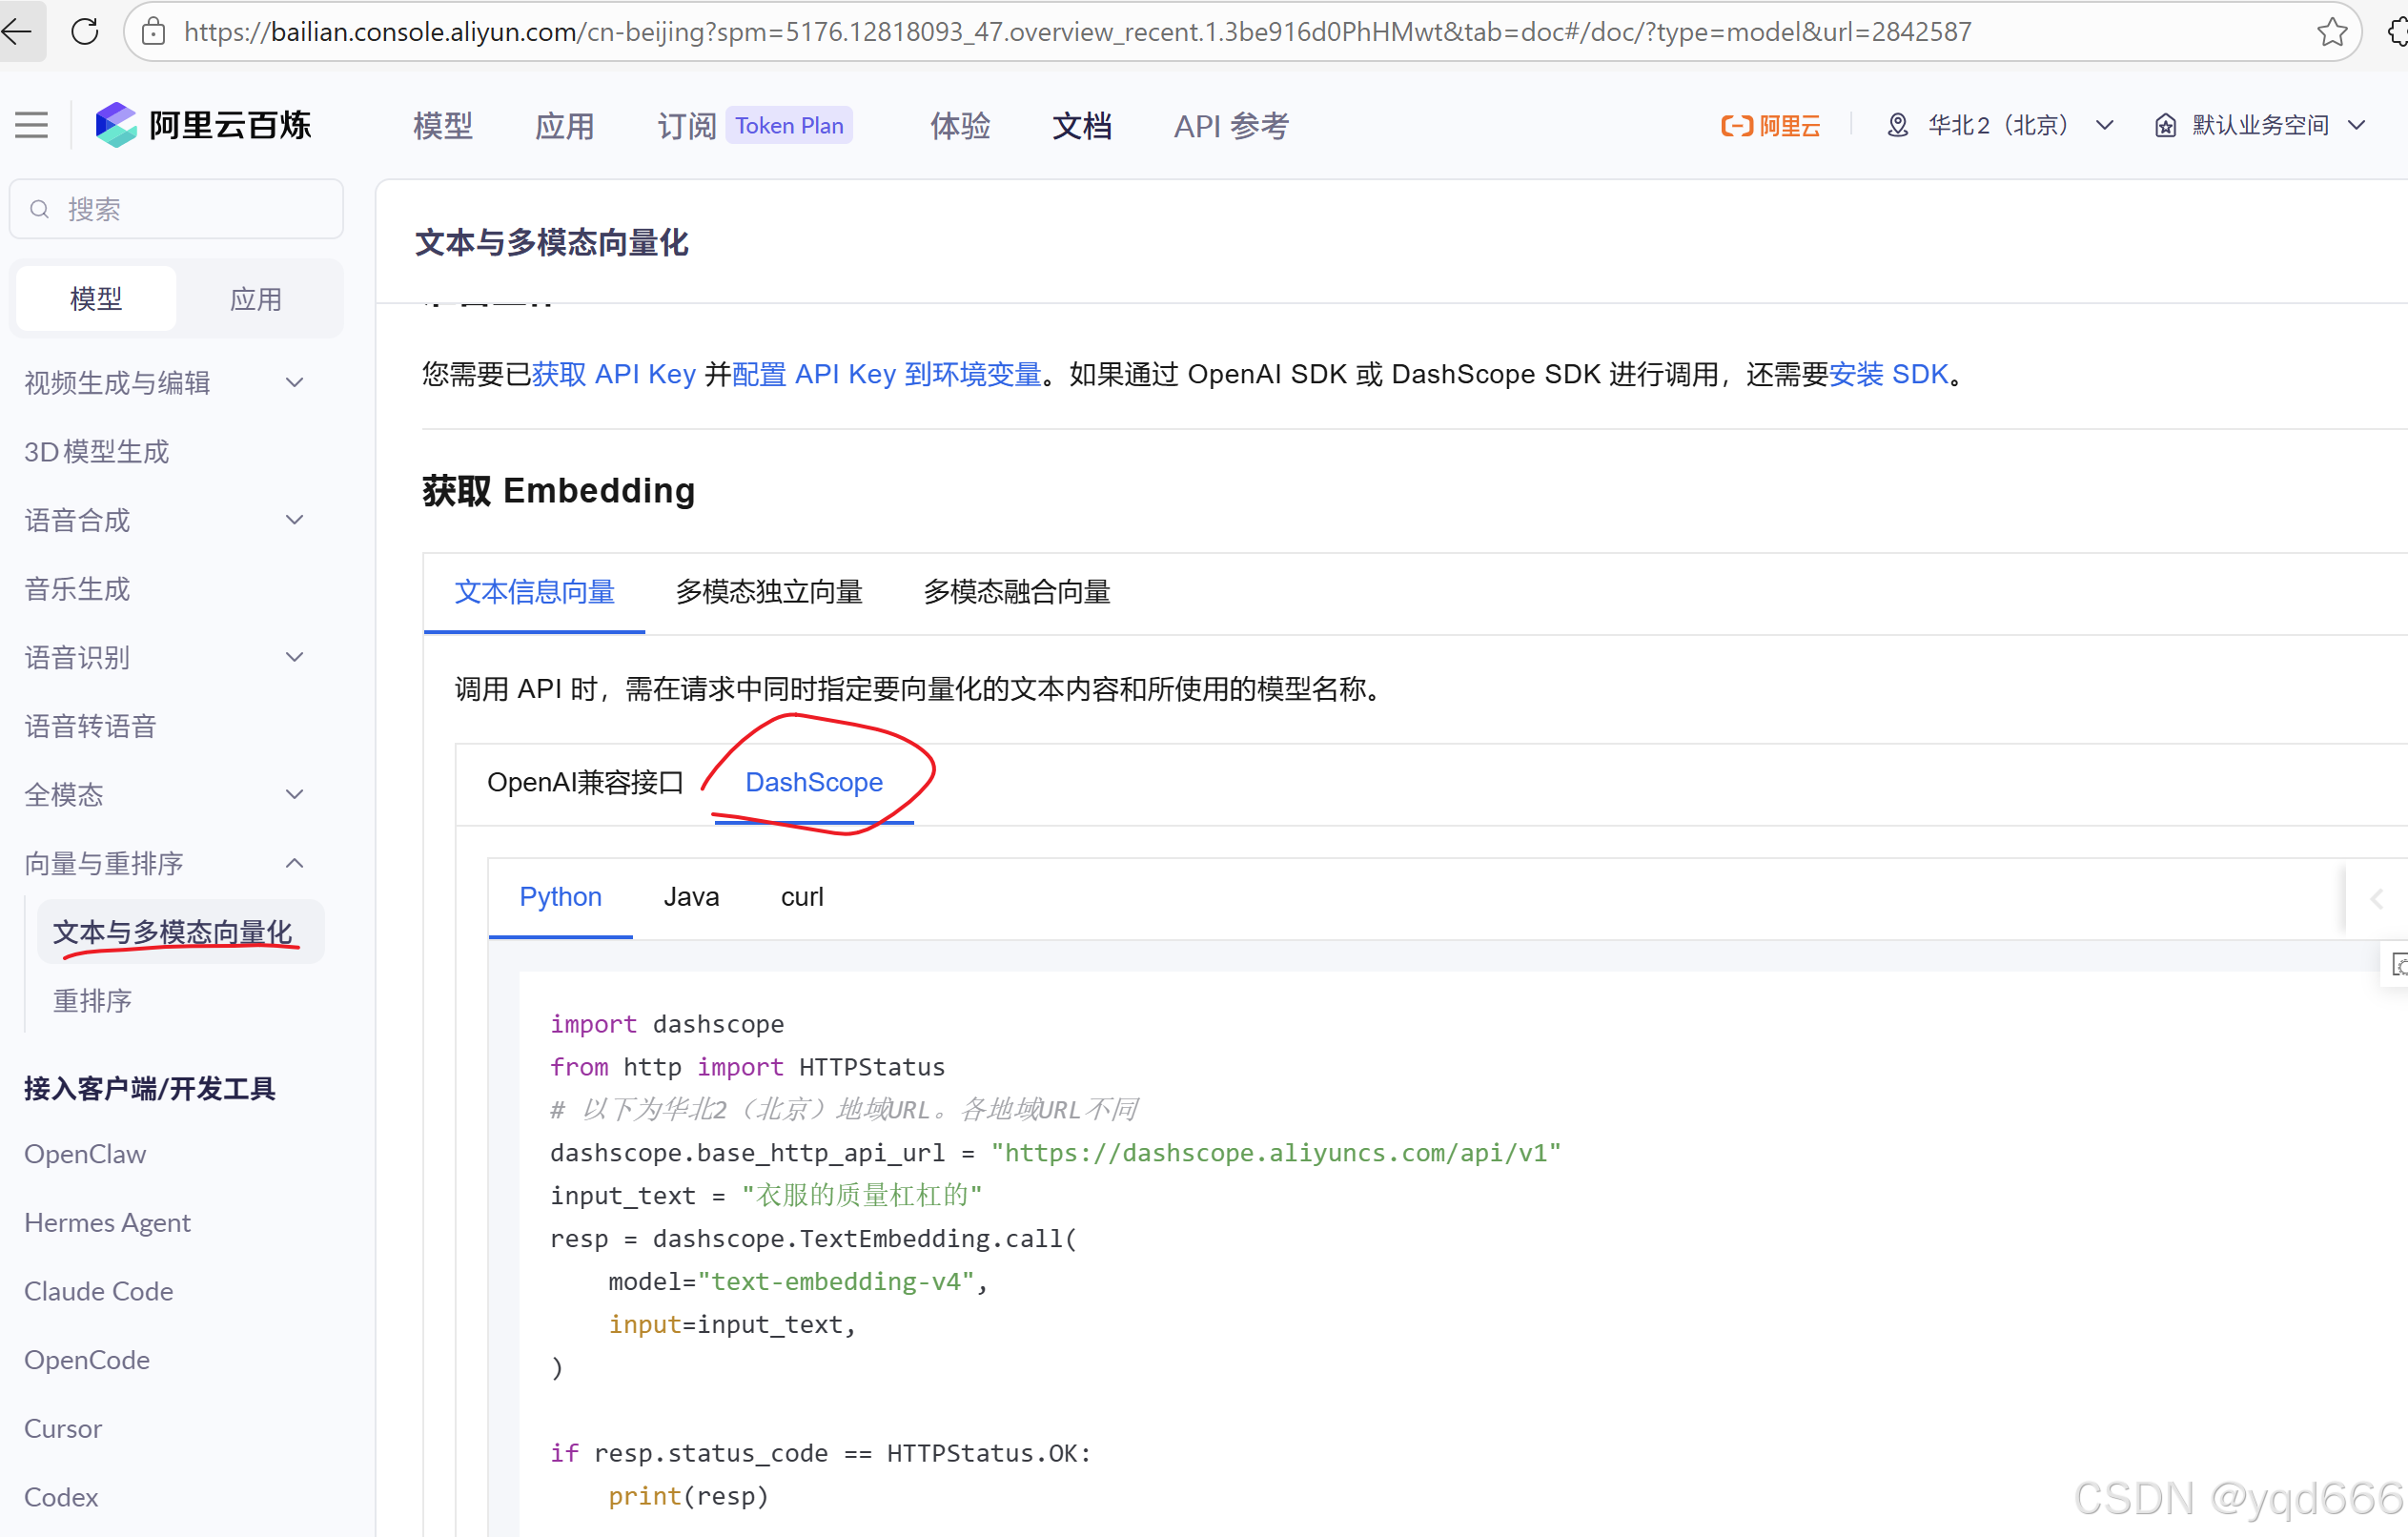This screenshot has height=1537, width=2408.
Task: Switch to OpenAI兼容接口 tab
Action: point(585,782)
